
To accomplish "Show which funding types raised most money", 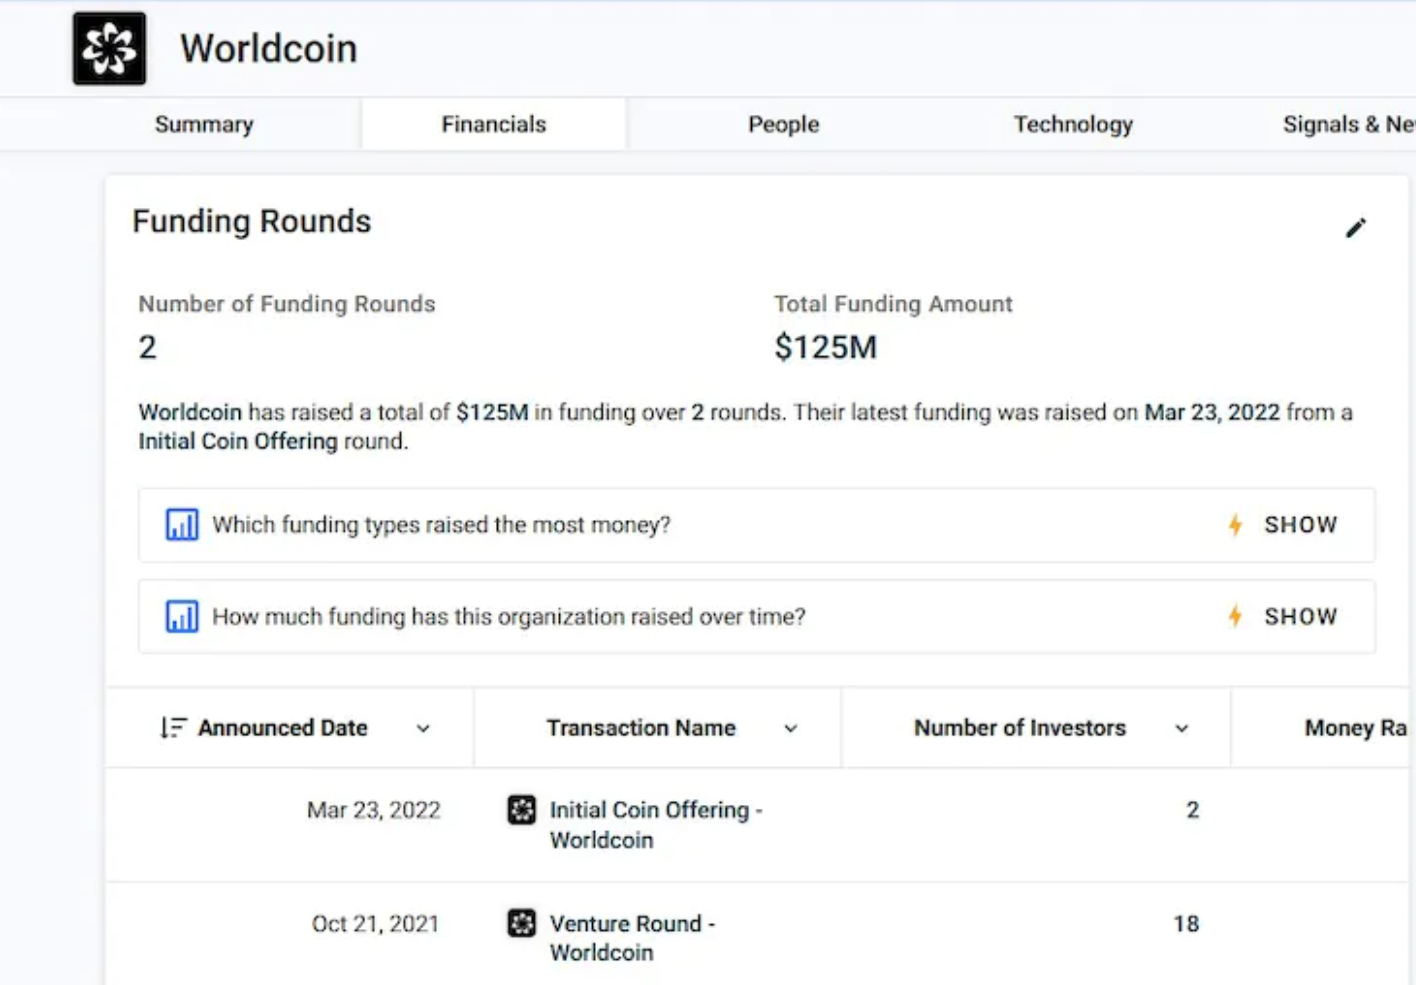I will (1300, 525).
